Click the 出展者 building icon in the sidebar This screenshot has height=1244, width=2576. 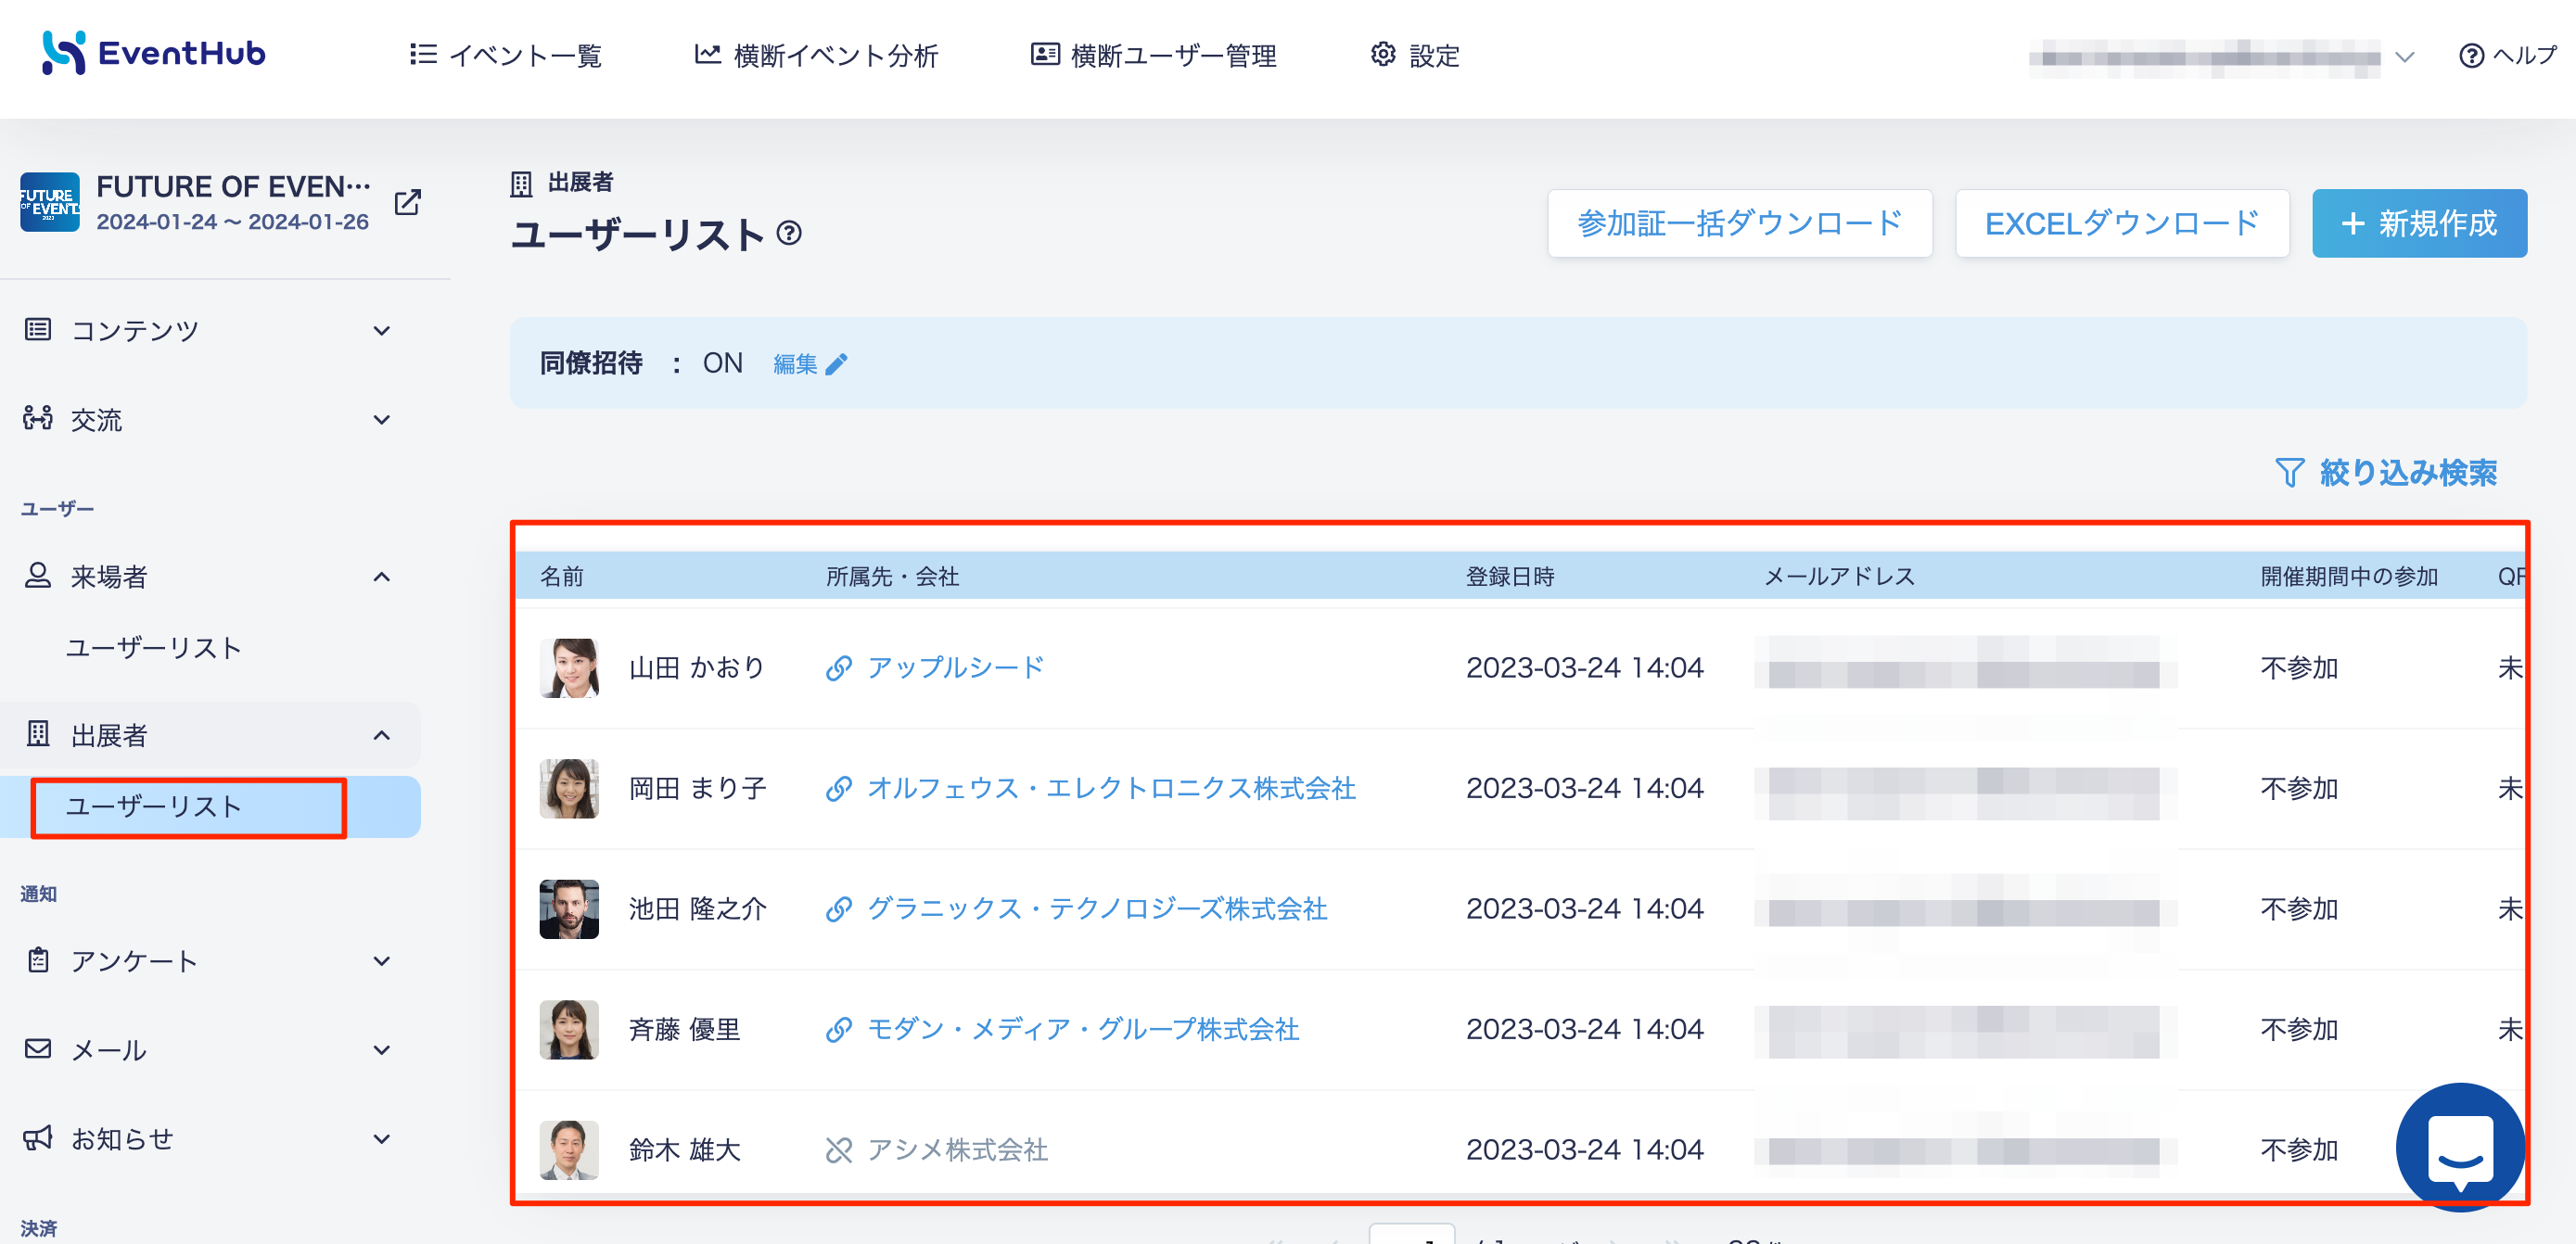38,734
